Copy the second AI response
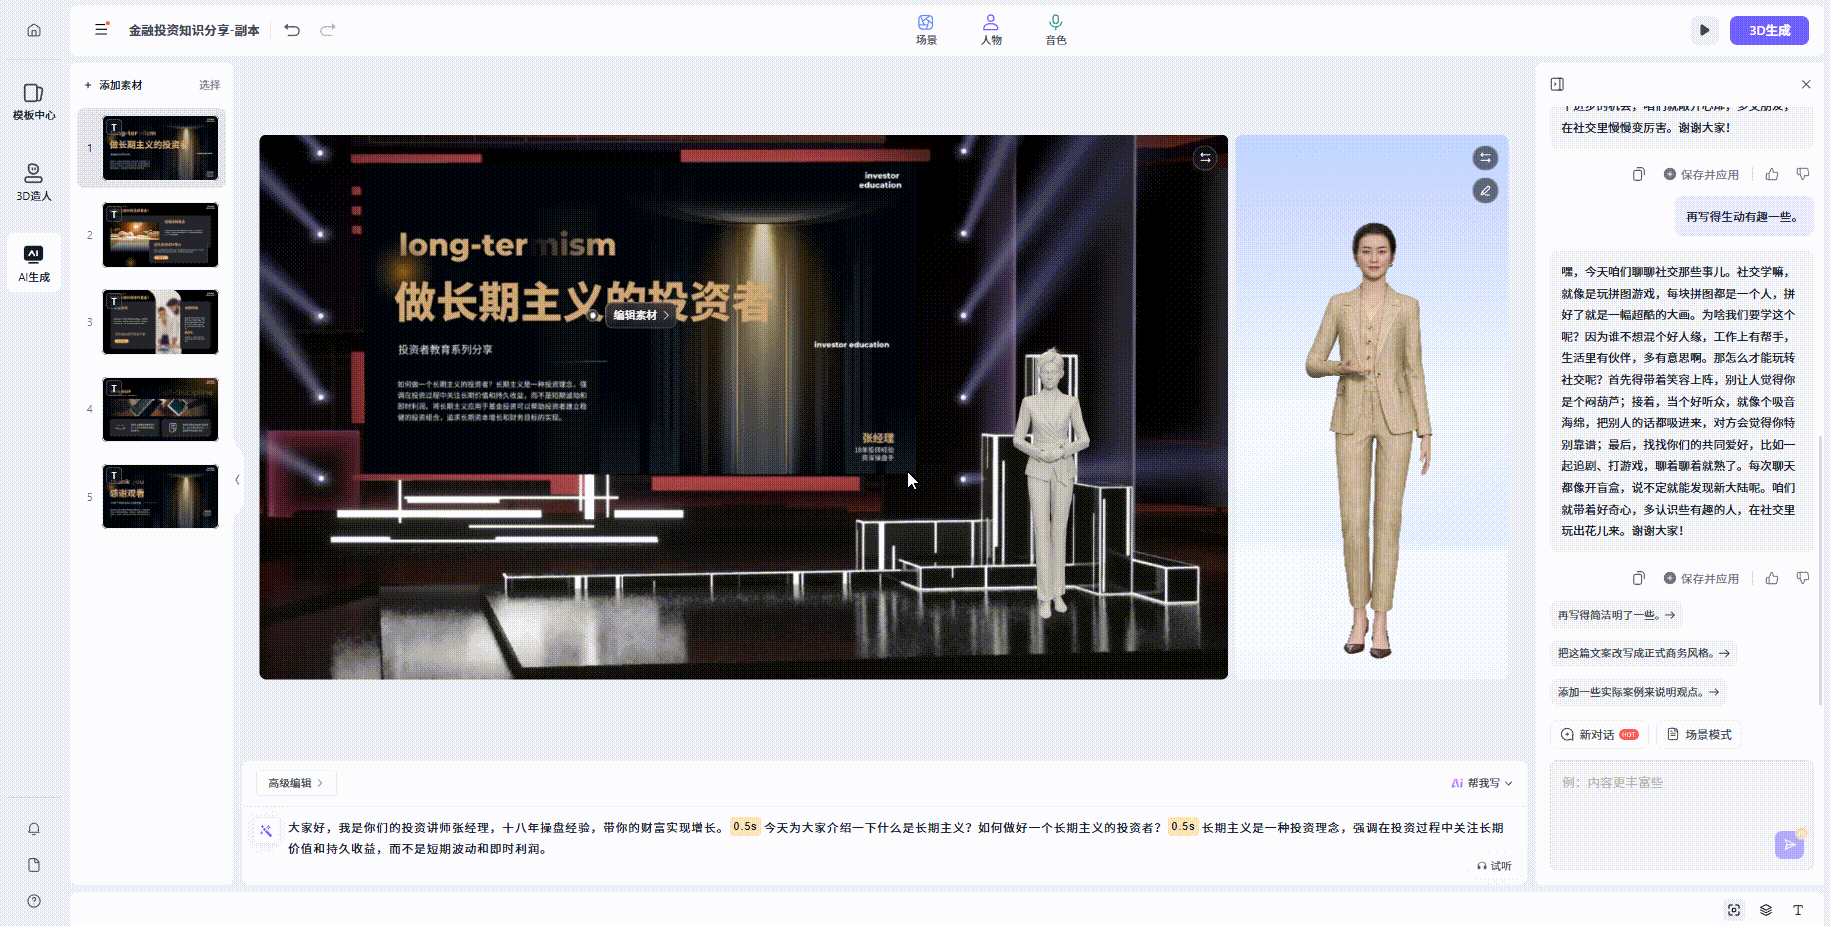This screenshot has width=1830, height=926. [1638, 578]
